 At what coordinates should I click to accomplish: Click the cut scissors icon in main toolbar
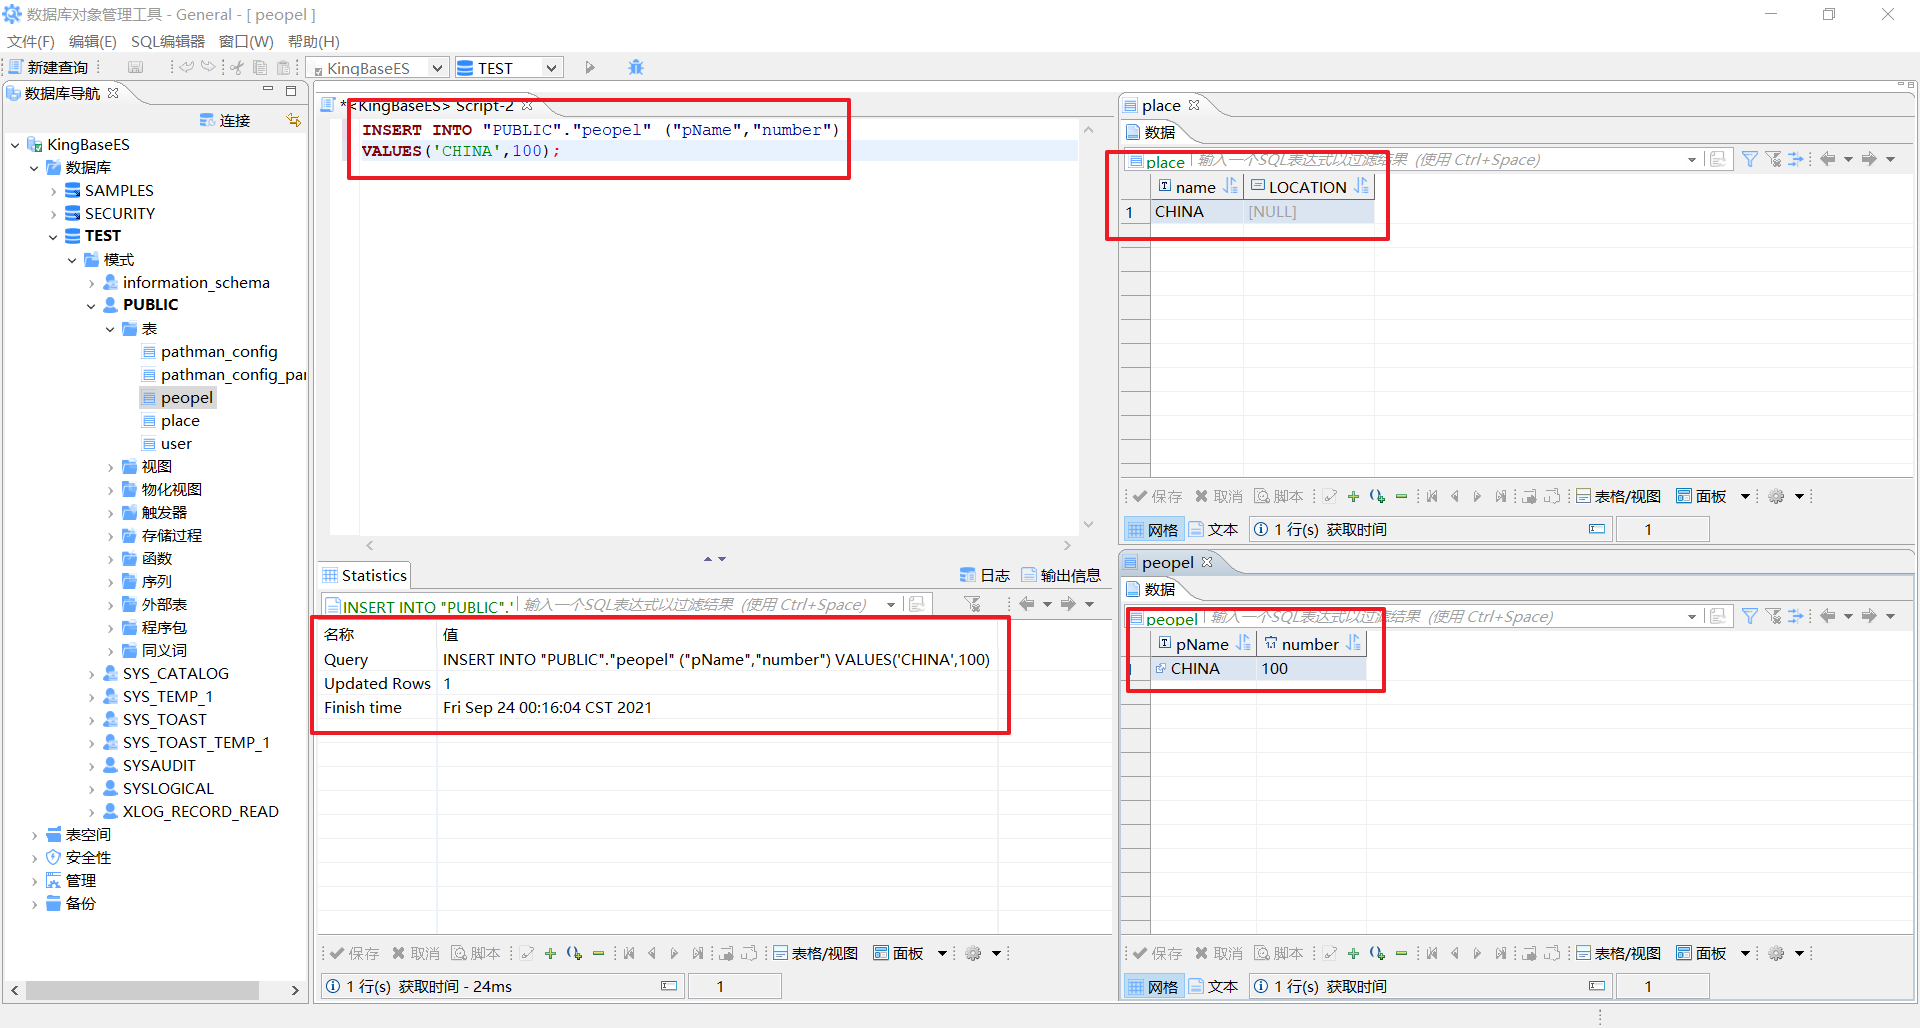point(237,67)
